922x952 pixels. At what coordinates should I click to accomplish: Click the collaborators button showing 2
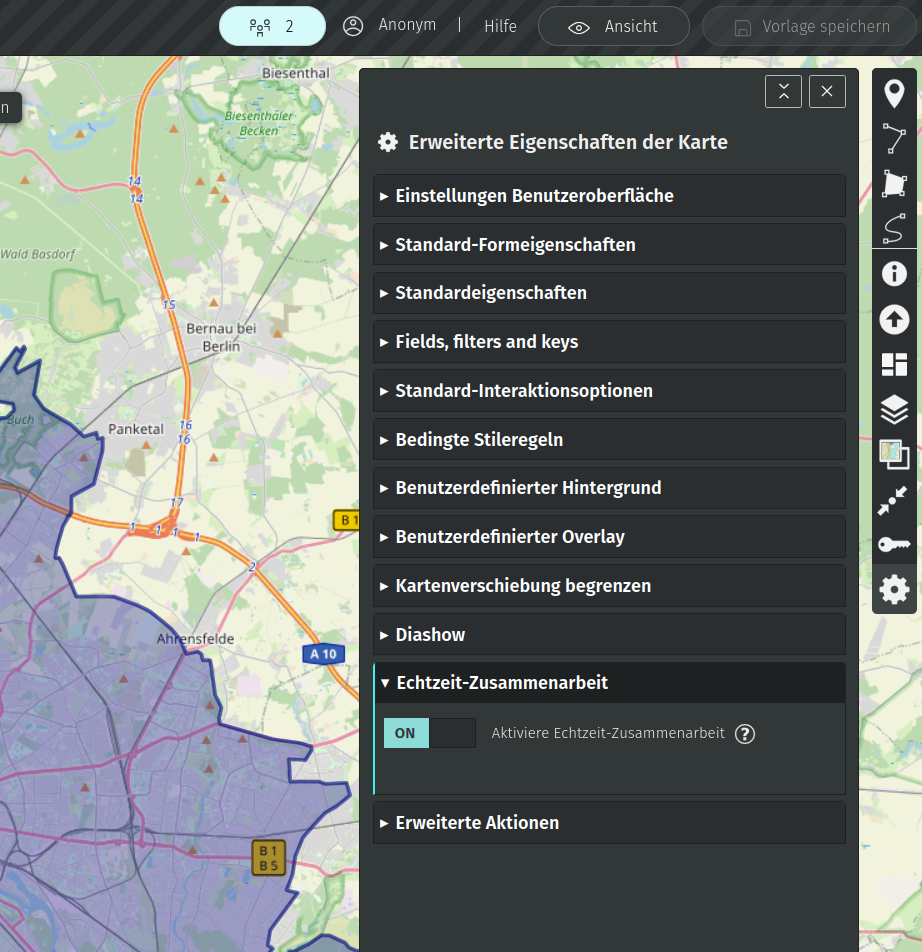coord(272,27)
